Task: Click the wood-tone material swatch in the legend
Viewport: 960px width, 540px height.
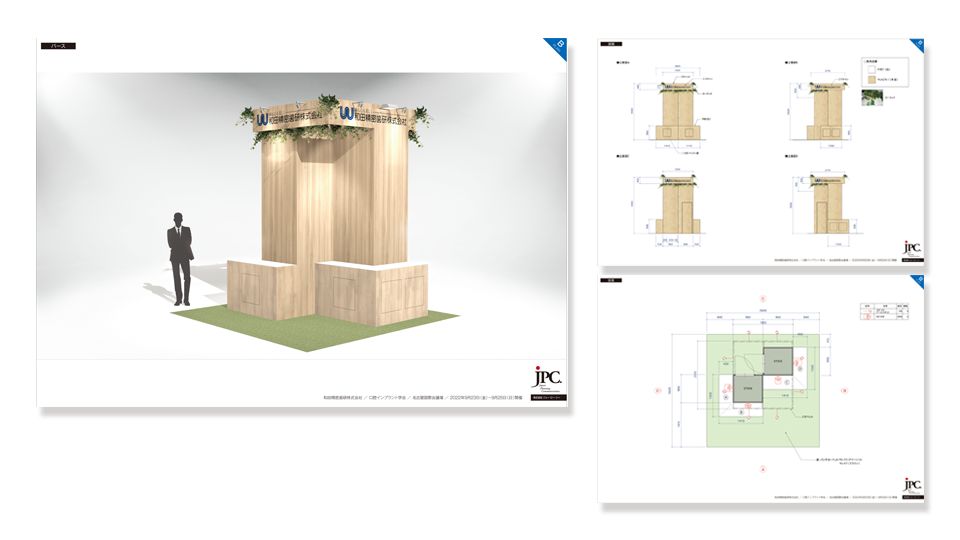Action: [x=871, y=80]
